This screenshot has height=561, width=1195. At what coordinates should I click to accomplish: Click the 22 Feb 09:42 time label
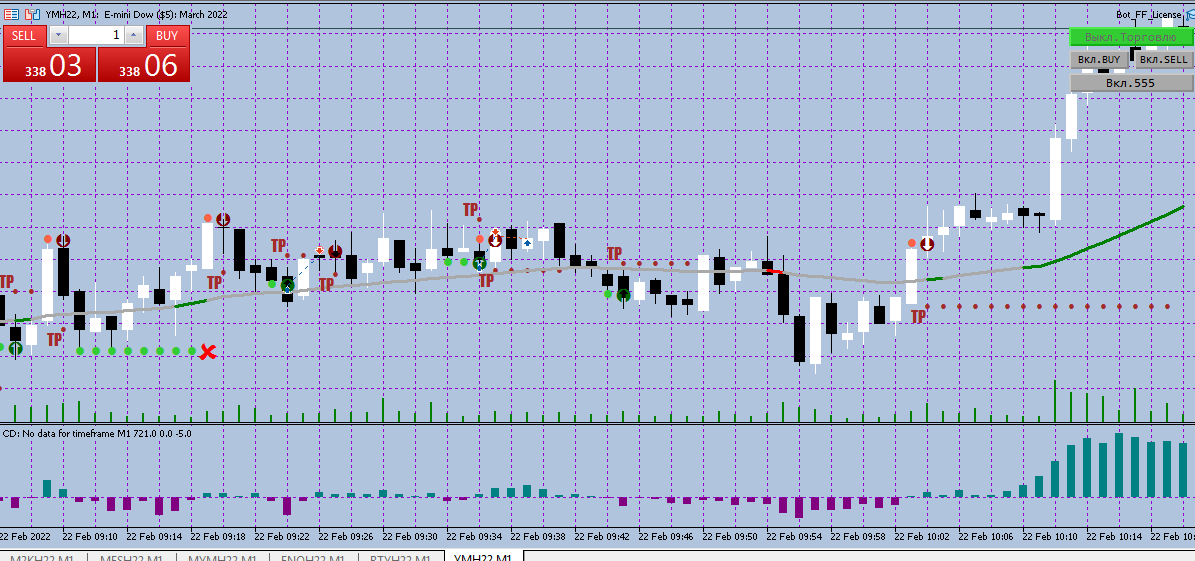pos(602,536)
